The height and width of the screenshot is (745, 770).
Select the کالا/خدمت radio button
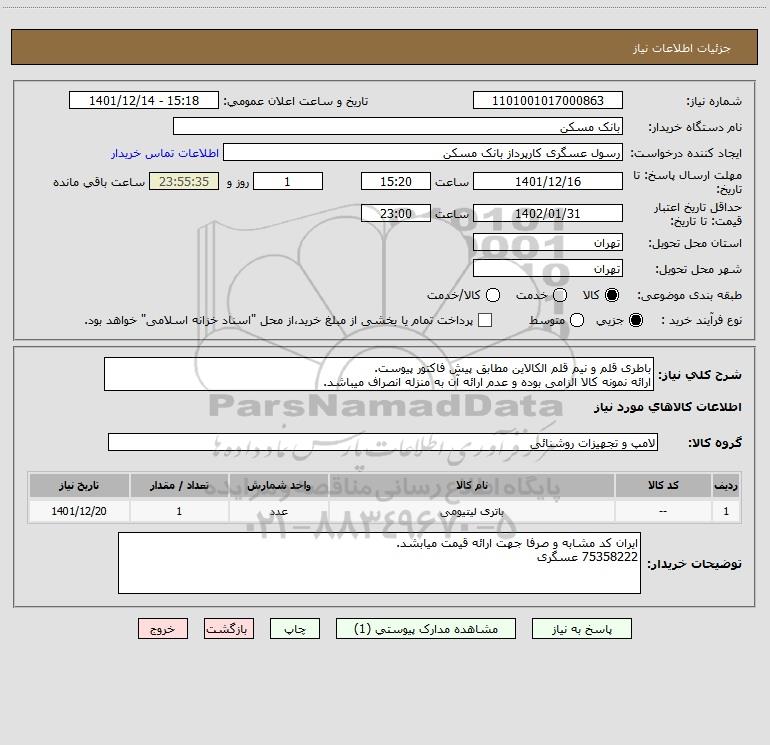tap(493, 295)
